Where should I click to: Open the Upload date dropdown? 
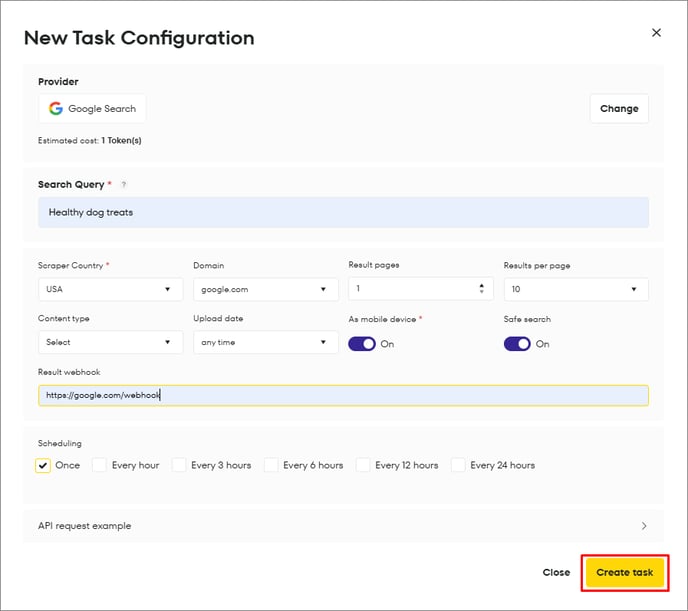[x=266, y=342]
